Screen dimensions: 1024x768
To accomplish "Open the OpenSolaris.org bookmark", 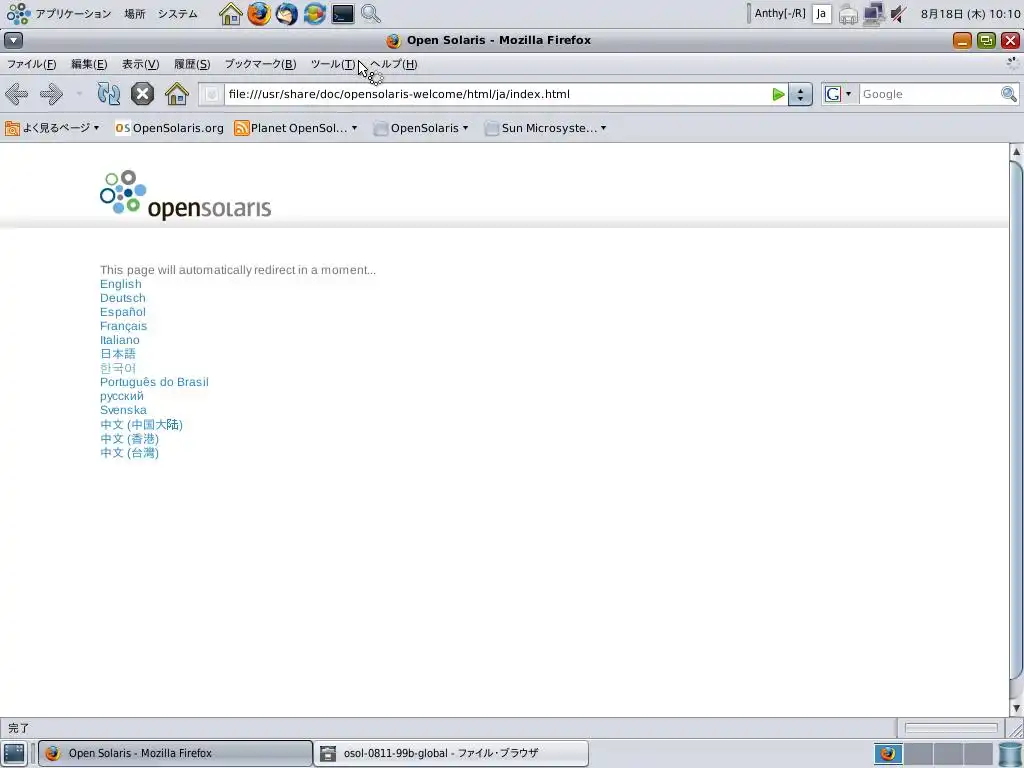I will click(x=170, y=128).
